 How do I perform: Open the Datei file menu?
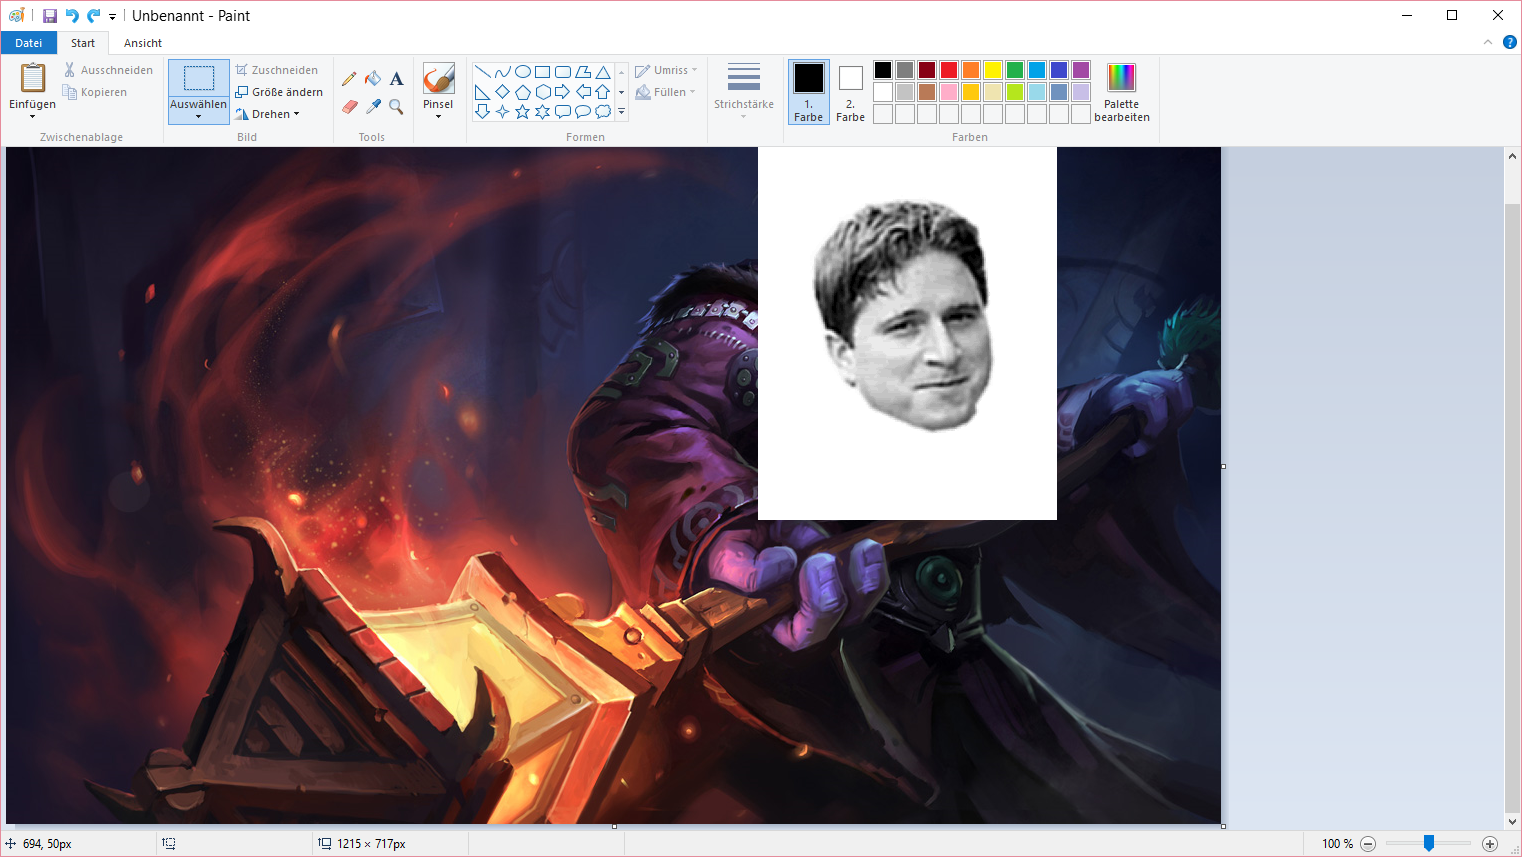tap(29, 43)
